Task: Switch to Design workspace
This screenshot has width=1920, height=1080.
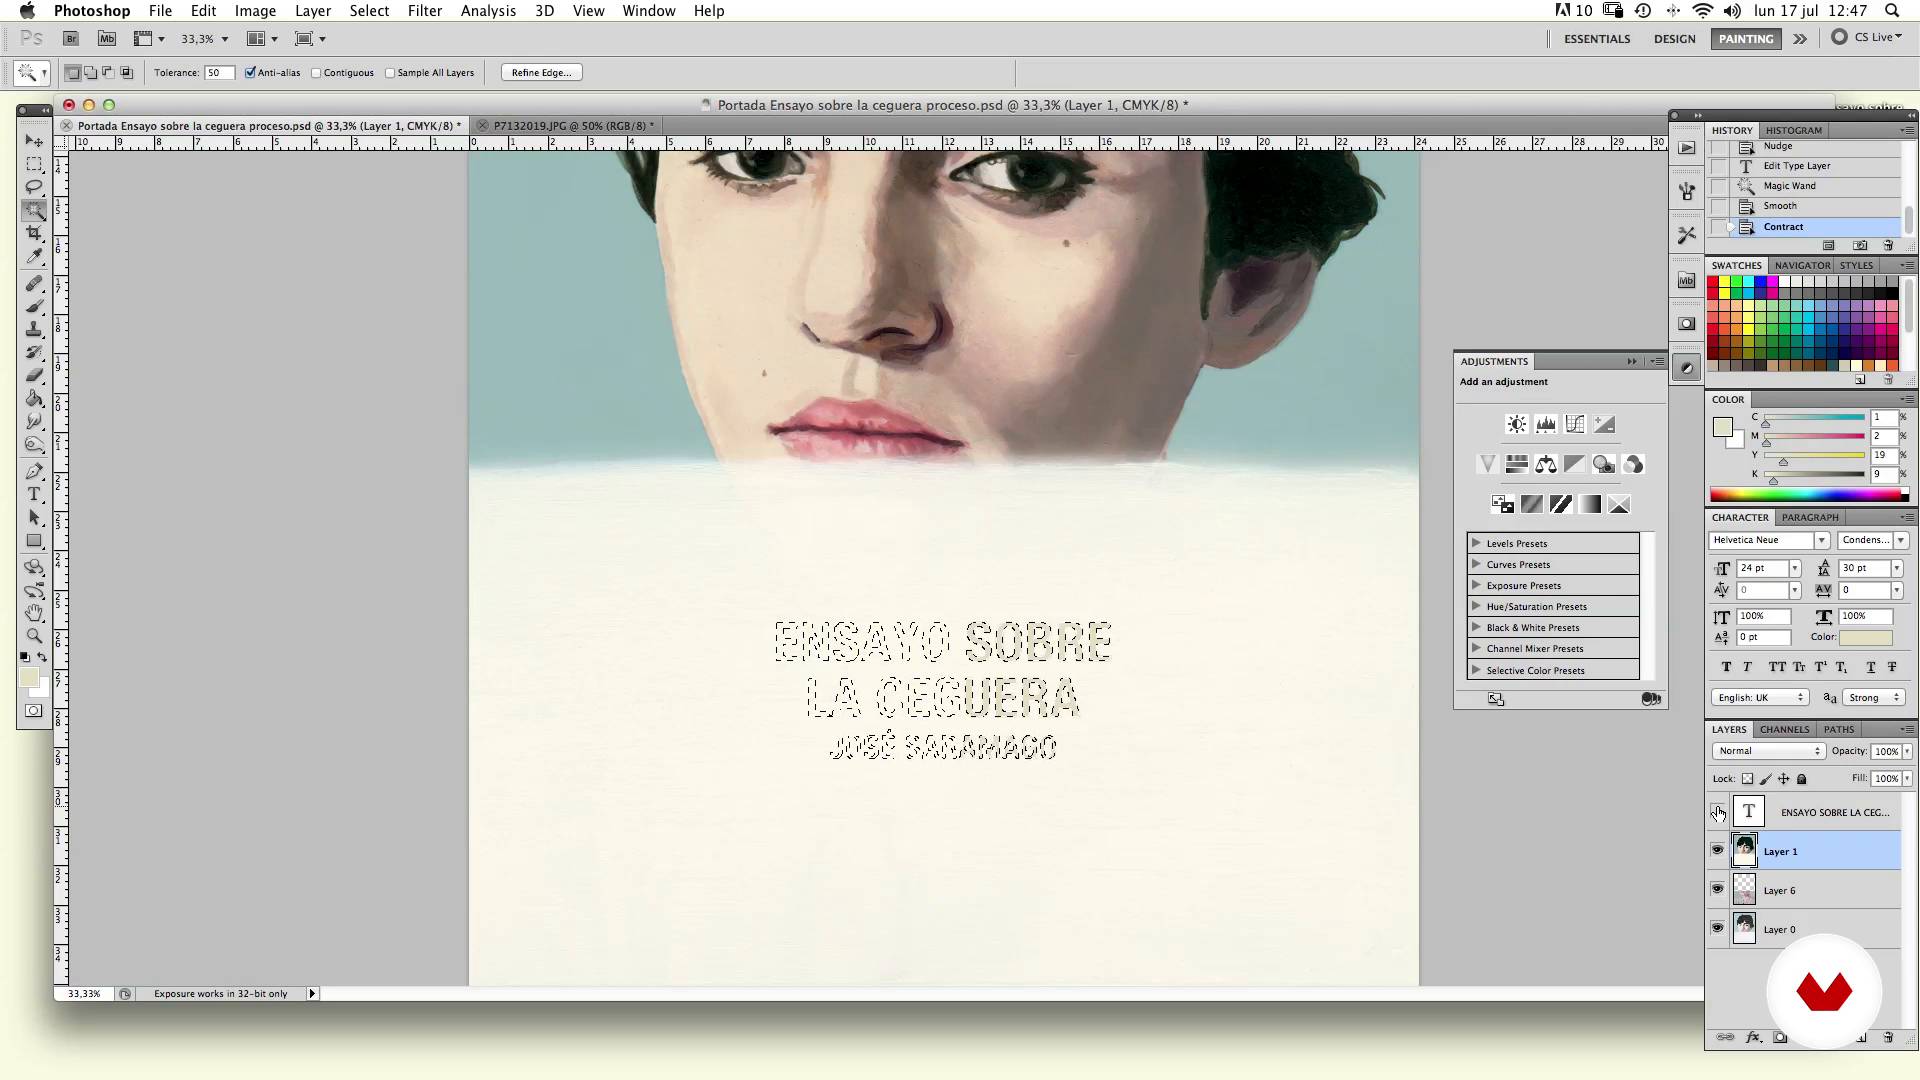Action: click(1674, 39)
